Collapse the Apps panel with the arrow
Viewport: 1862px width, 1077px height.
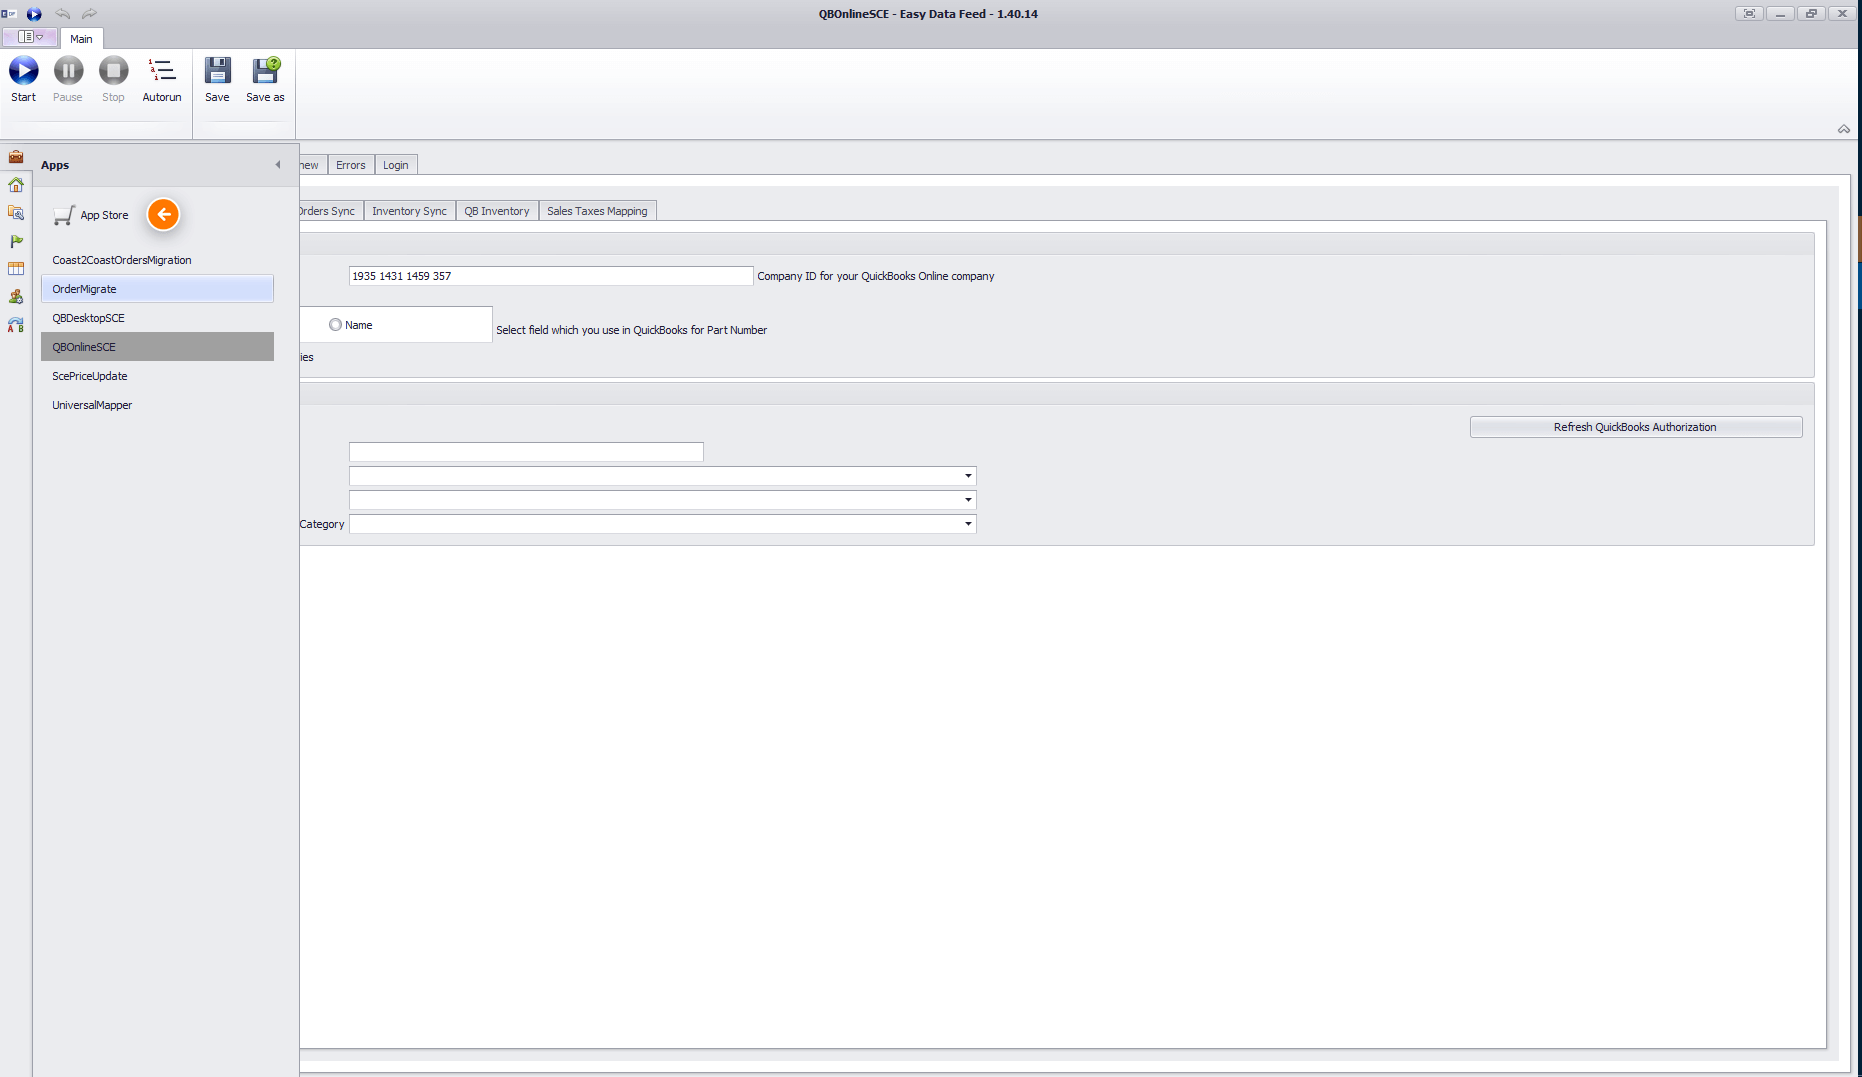tap(278, 165)
